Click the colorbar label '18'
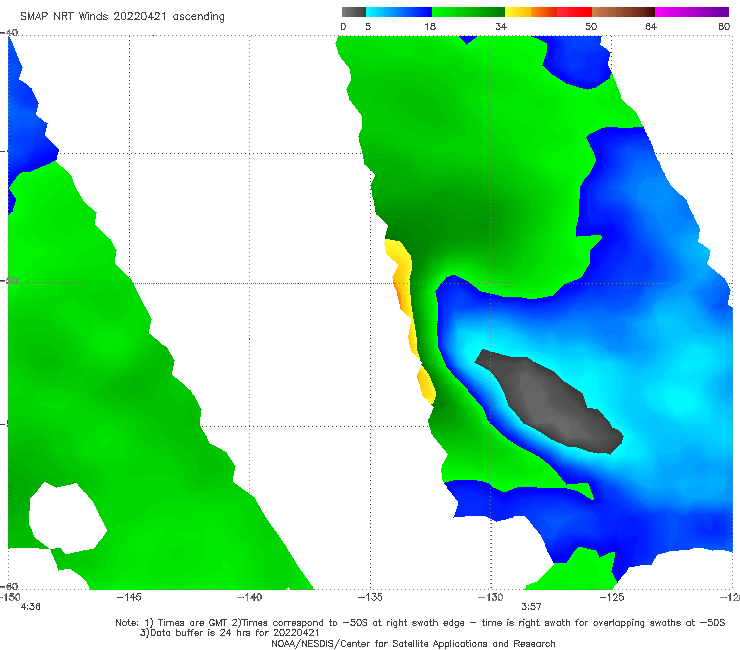This screenshot has width=740, height=650. tap(430, 27)
